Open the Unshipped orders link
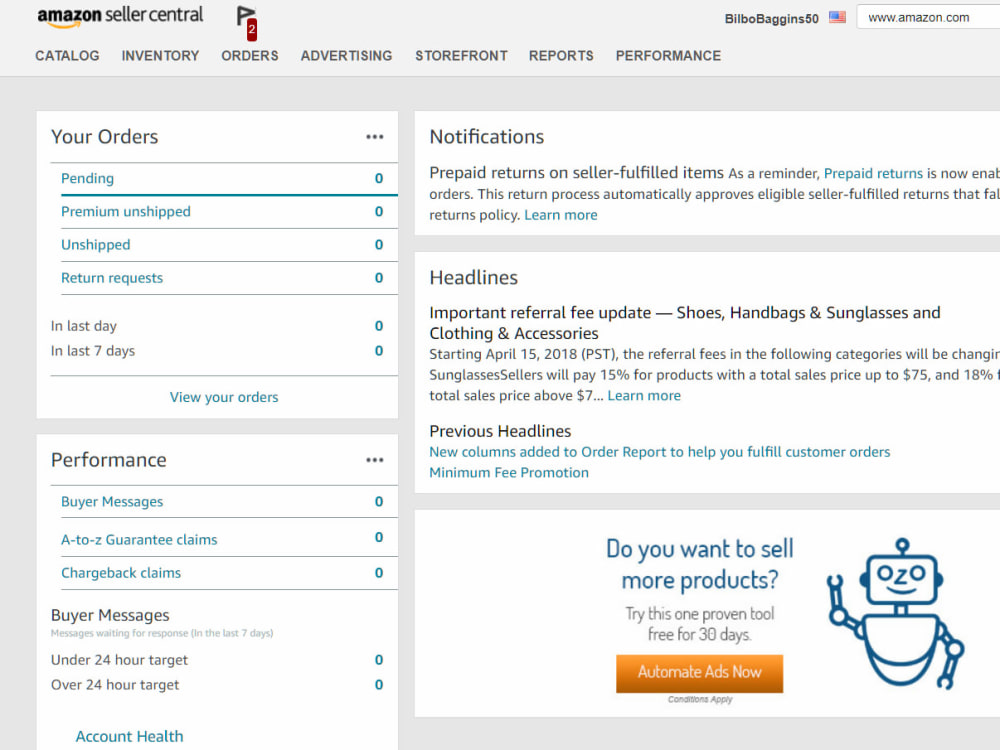This screenshot has width=1000, height=750. 96,245
